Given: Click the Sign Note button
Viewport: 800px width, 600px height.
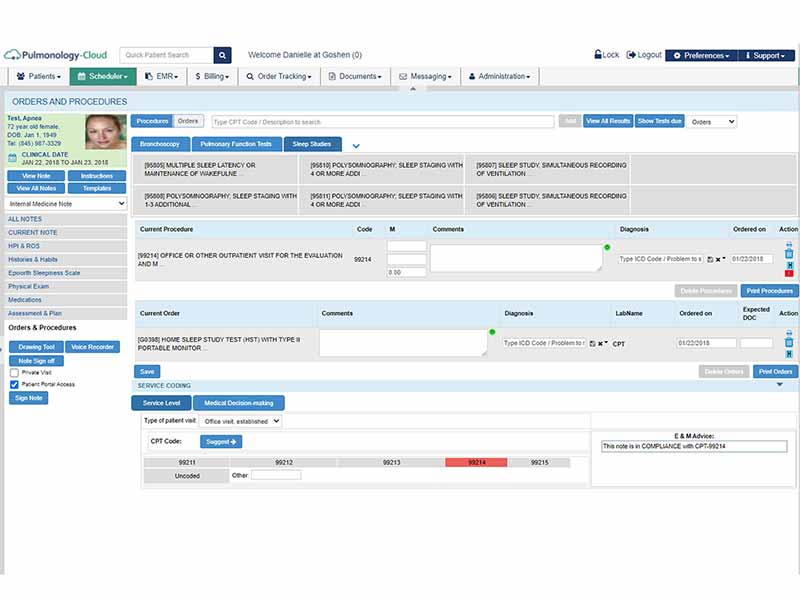Looking at the screenshot, I should [x=29, y=398].
